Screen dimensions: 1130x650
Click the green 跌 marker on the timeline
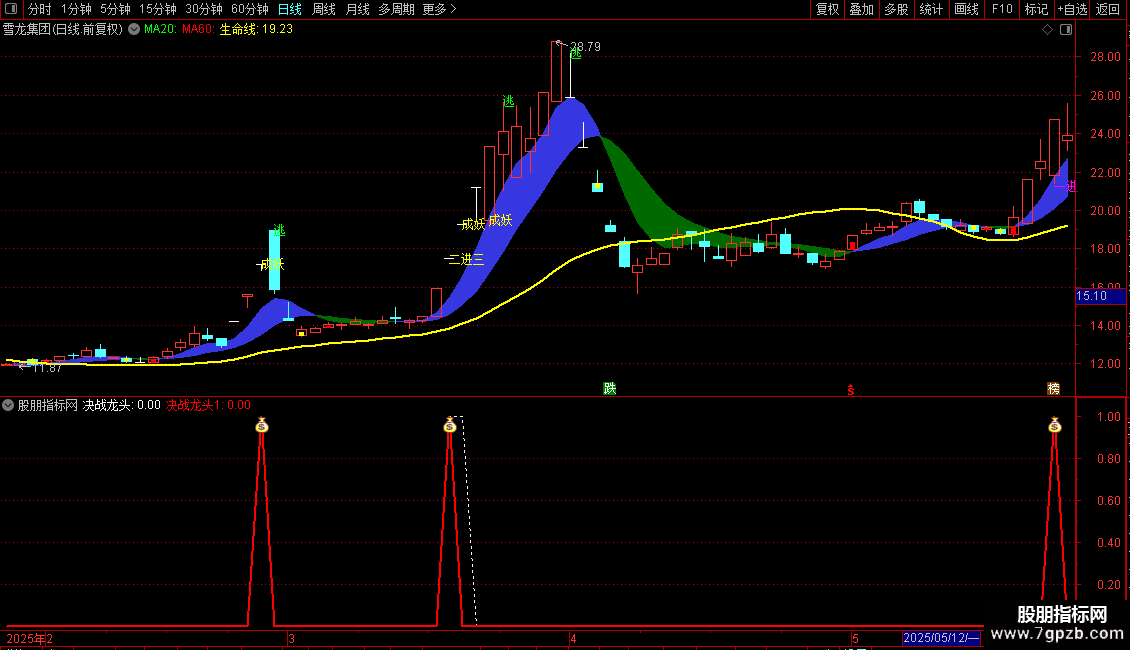[x=609, y=388]
